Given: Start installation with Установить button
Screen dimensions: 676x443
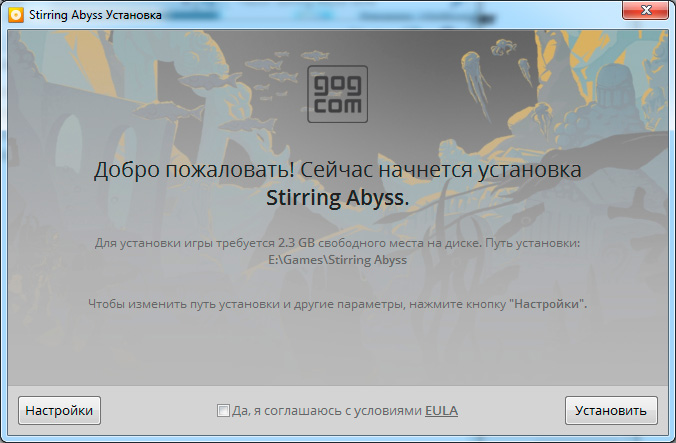Looking at the screenshot, I should [611, 410].
